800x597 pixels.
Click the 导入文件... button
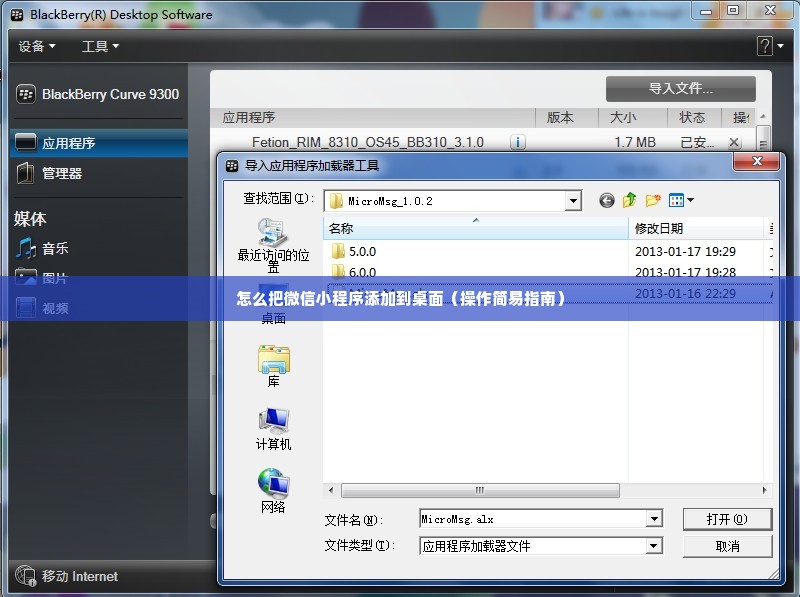click(x=681, y=89)
